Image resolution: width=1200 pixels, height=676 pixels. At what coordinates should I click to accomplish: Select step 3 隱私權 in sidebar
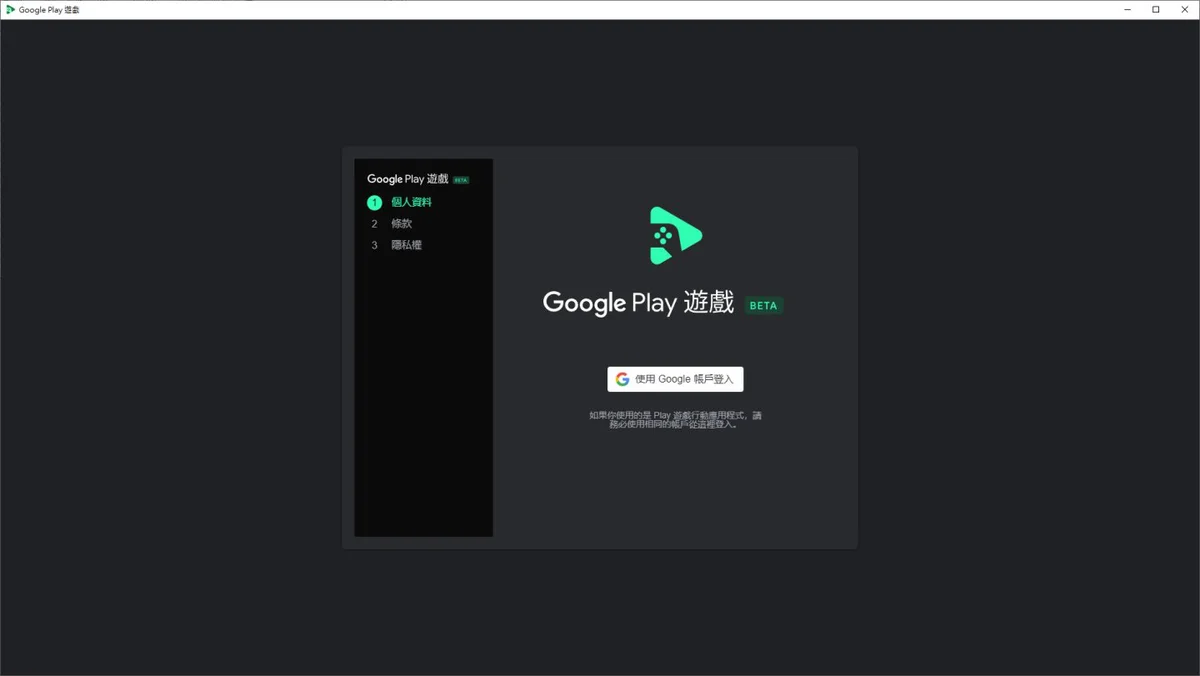tap(396, 245)
